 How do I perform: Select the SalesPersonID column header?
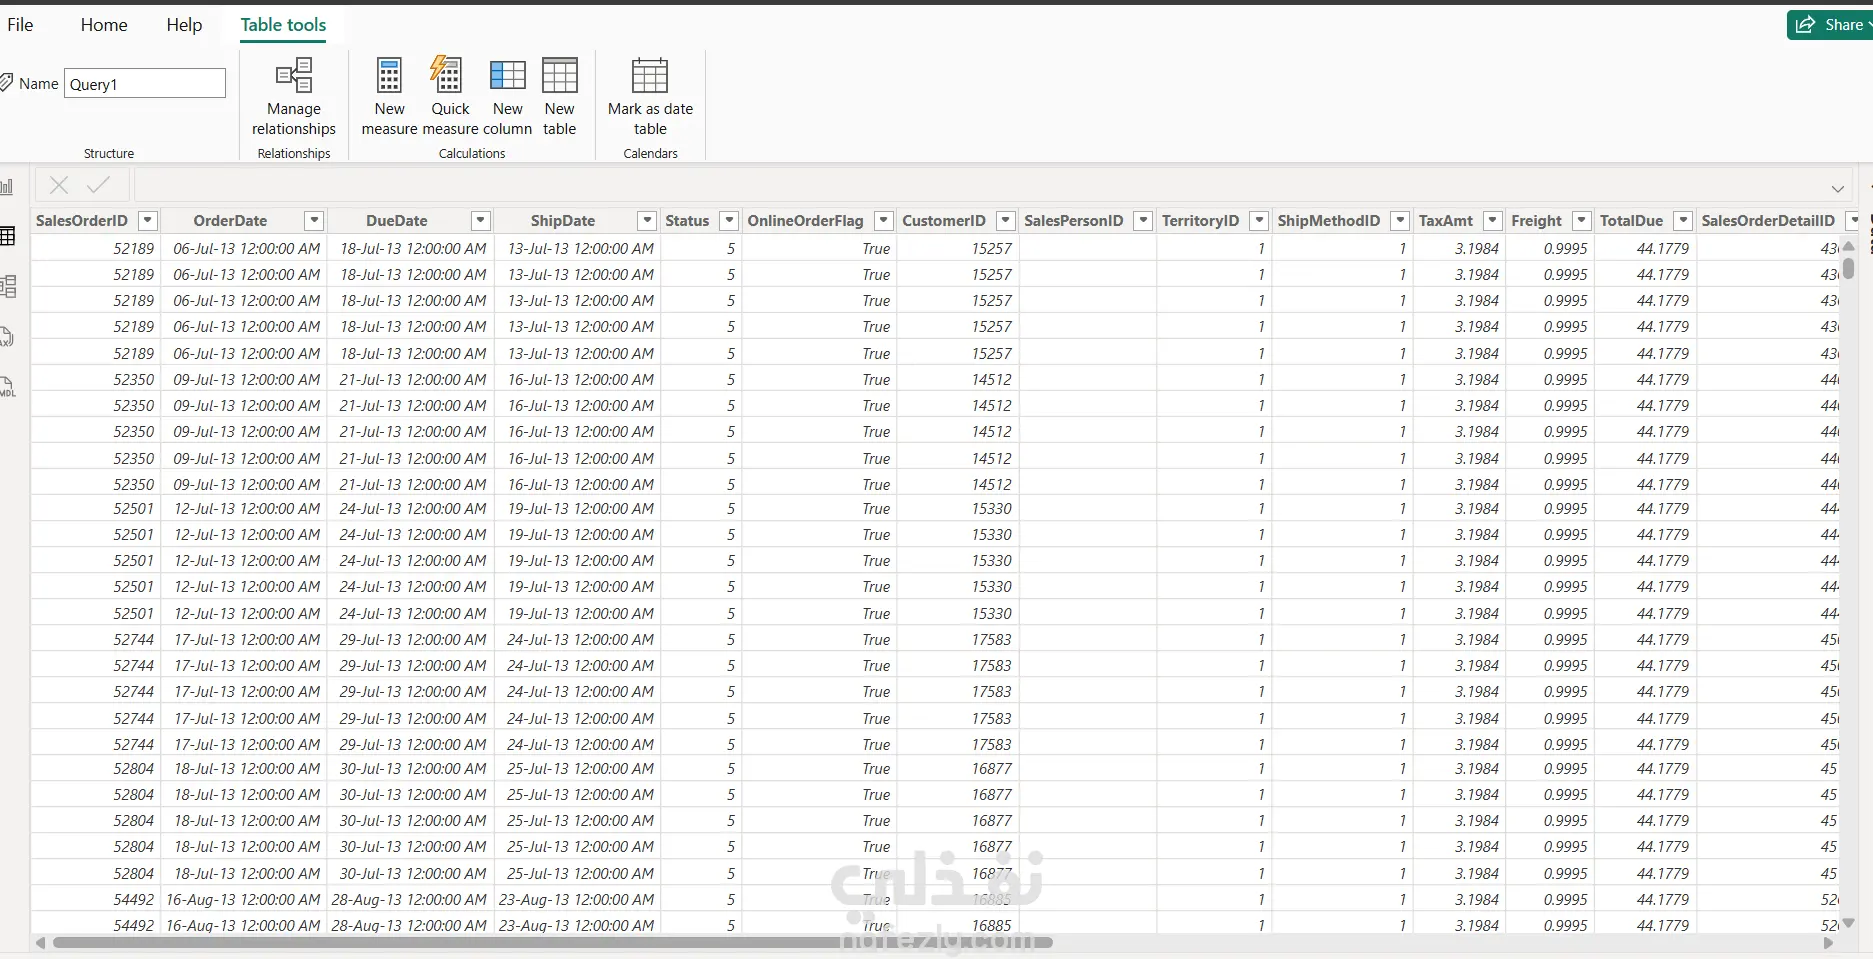(x=1074, y=220)
